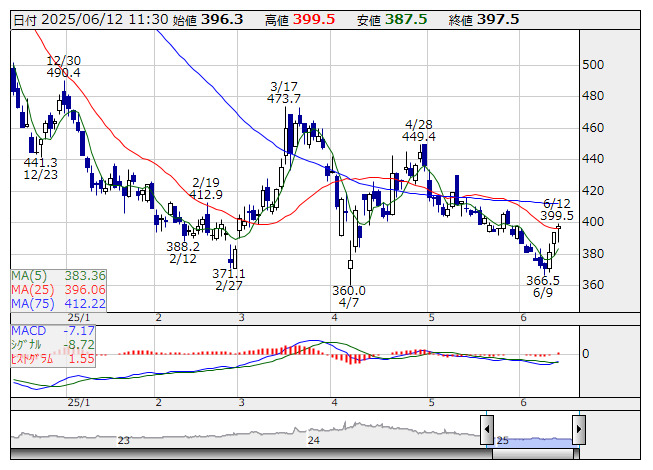
Task: Click the 2/12 low label 388.2
Action: (183, 246)
